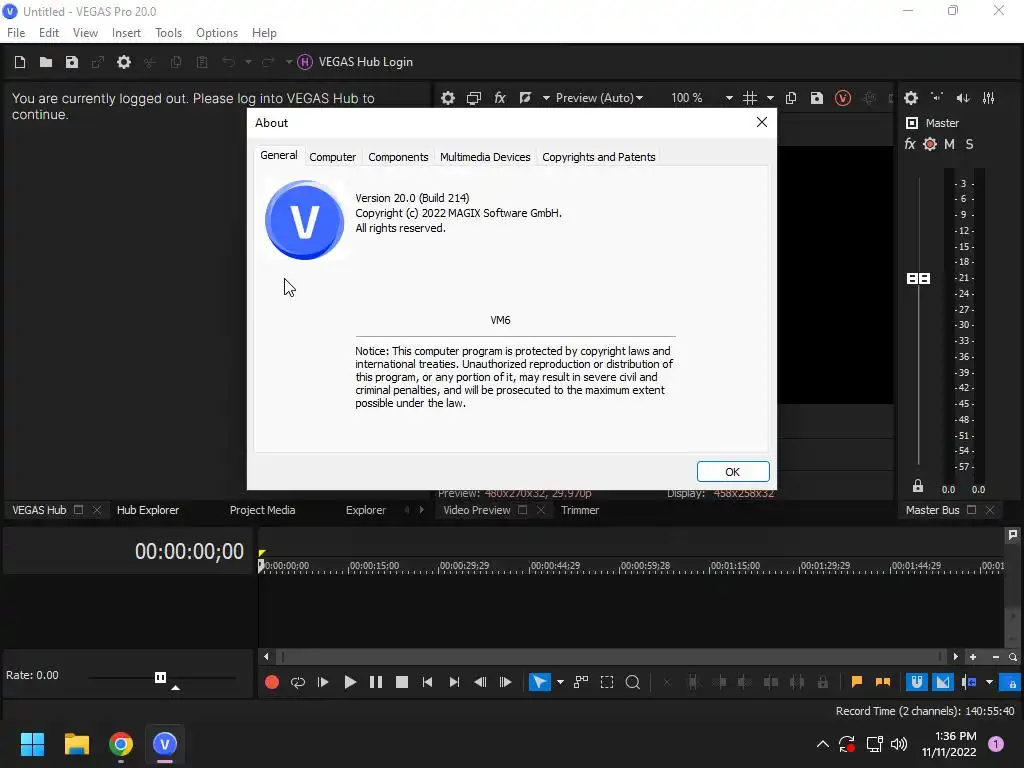Select the Hub Explorer tab
This screenshot has width=1024, height=768.
point(148,510)
